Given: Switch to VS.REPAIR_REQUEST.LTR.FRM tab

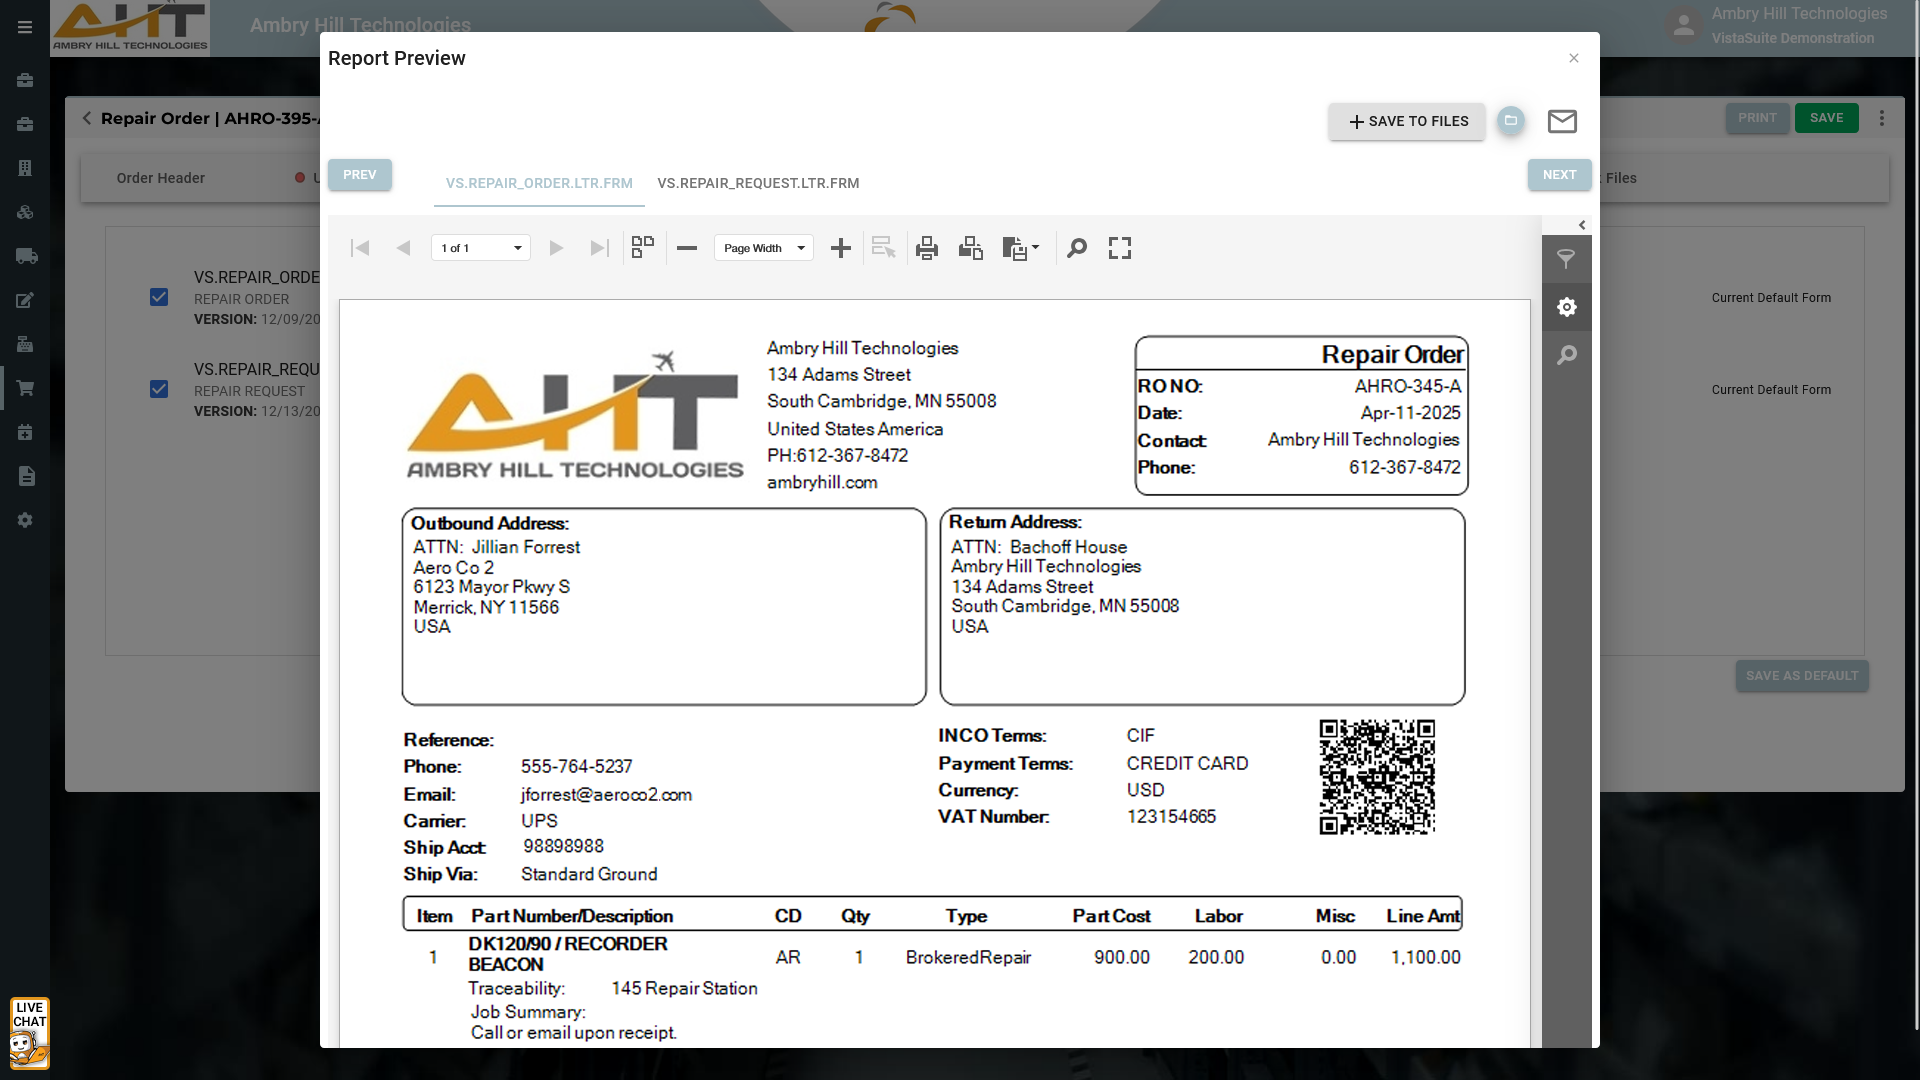Looking at the screenshot, I should 758,183.
